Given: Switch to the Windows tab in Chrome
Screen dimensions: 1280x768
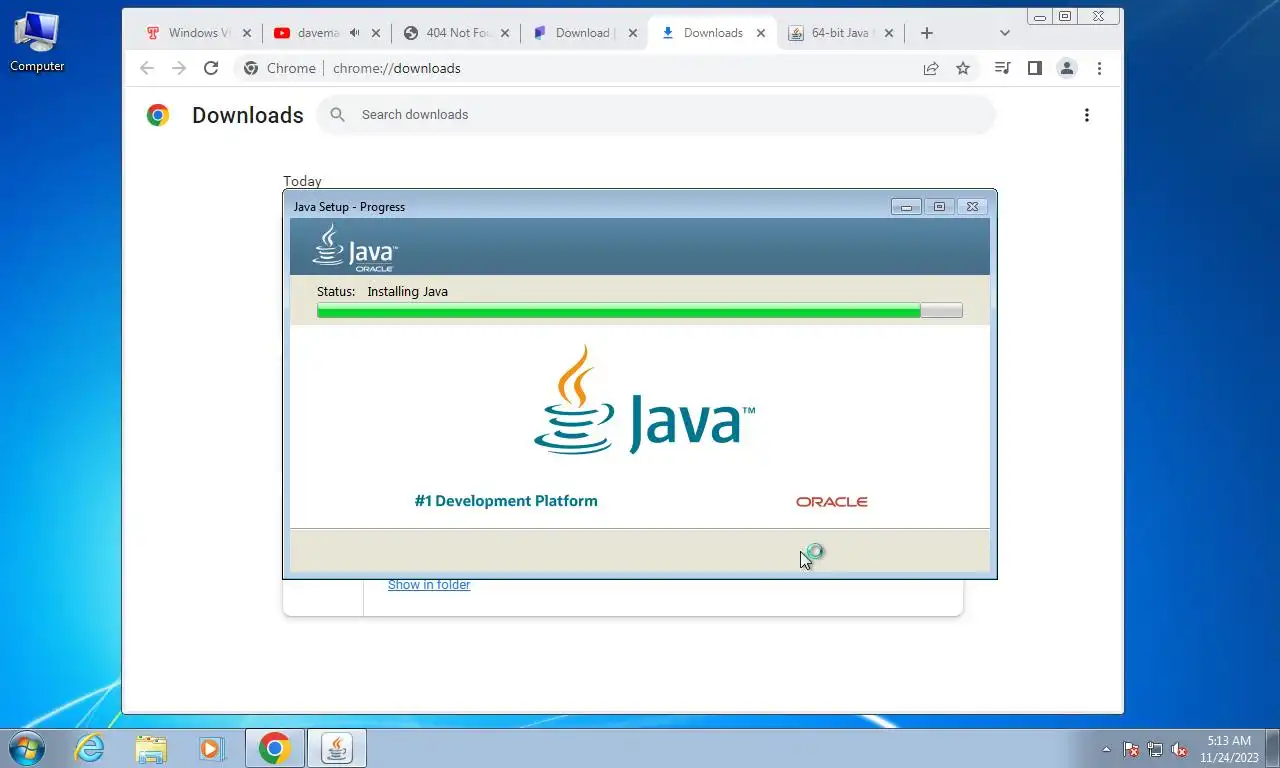Looking at the screenshot, I should (x=197, y=33).
